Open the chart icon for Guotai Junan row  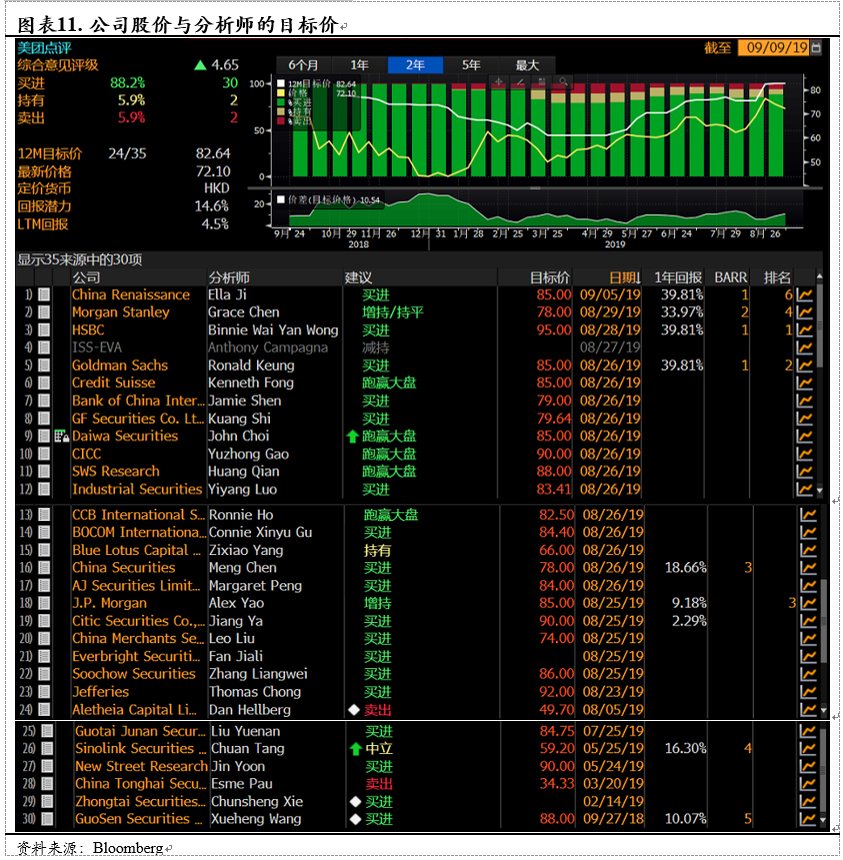pos(808,731)
